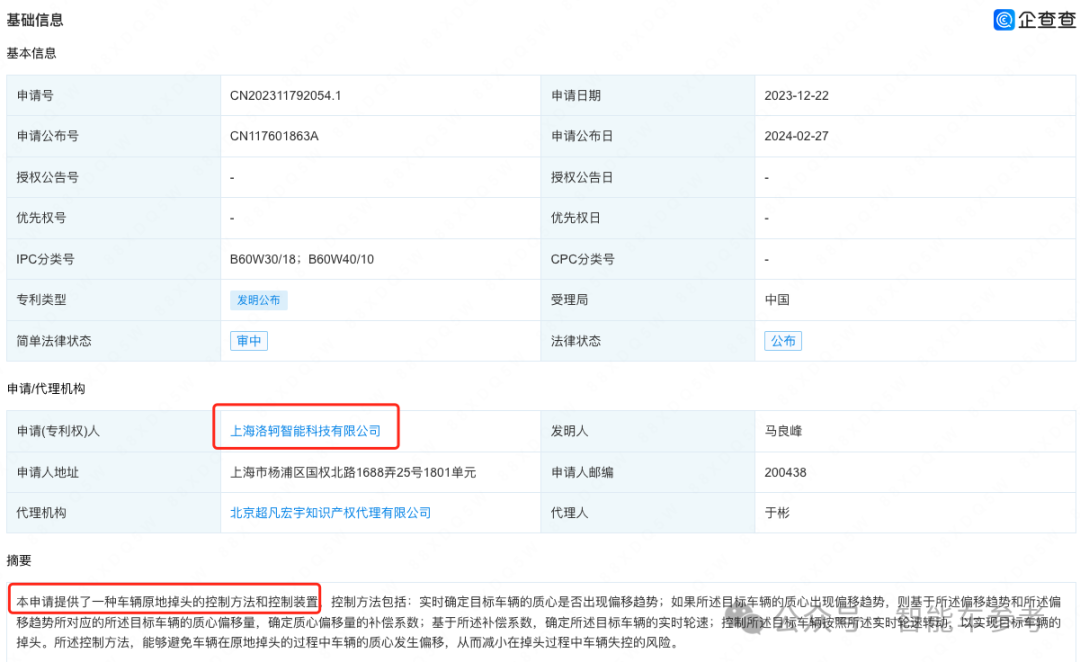Click the 授权公告号 label cell

pyautogui.click(x=114, y=177)
